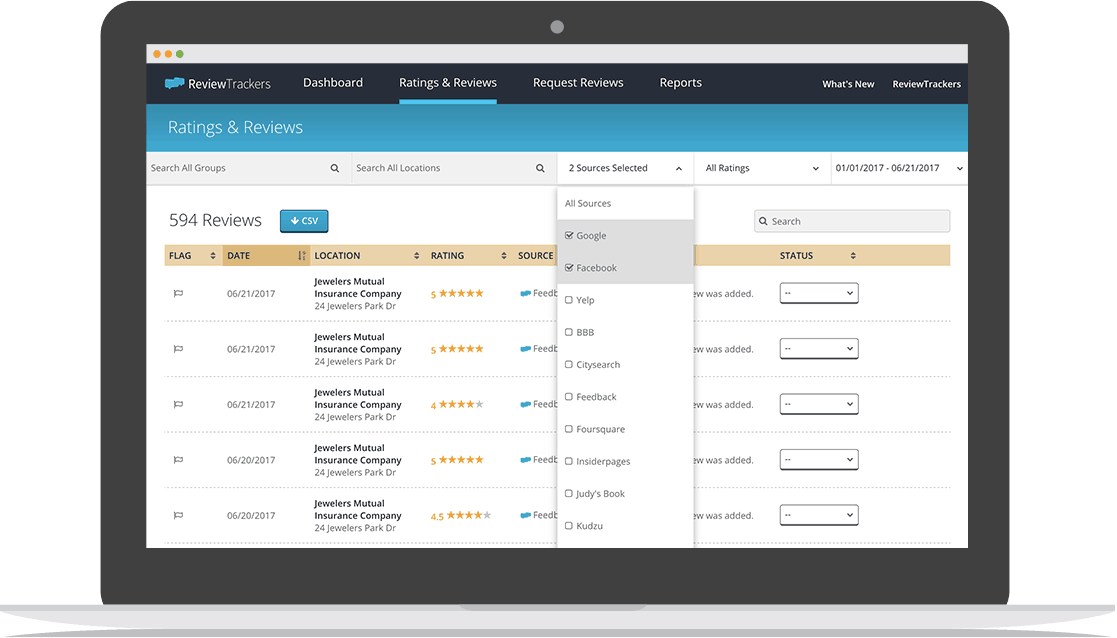Open status dropdown for 4-star review
Viewport: 1117px width, 638px height.
(819, 404)
